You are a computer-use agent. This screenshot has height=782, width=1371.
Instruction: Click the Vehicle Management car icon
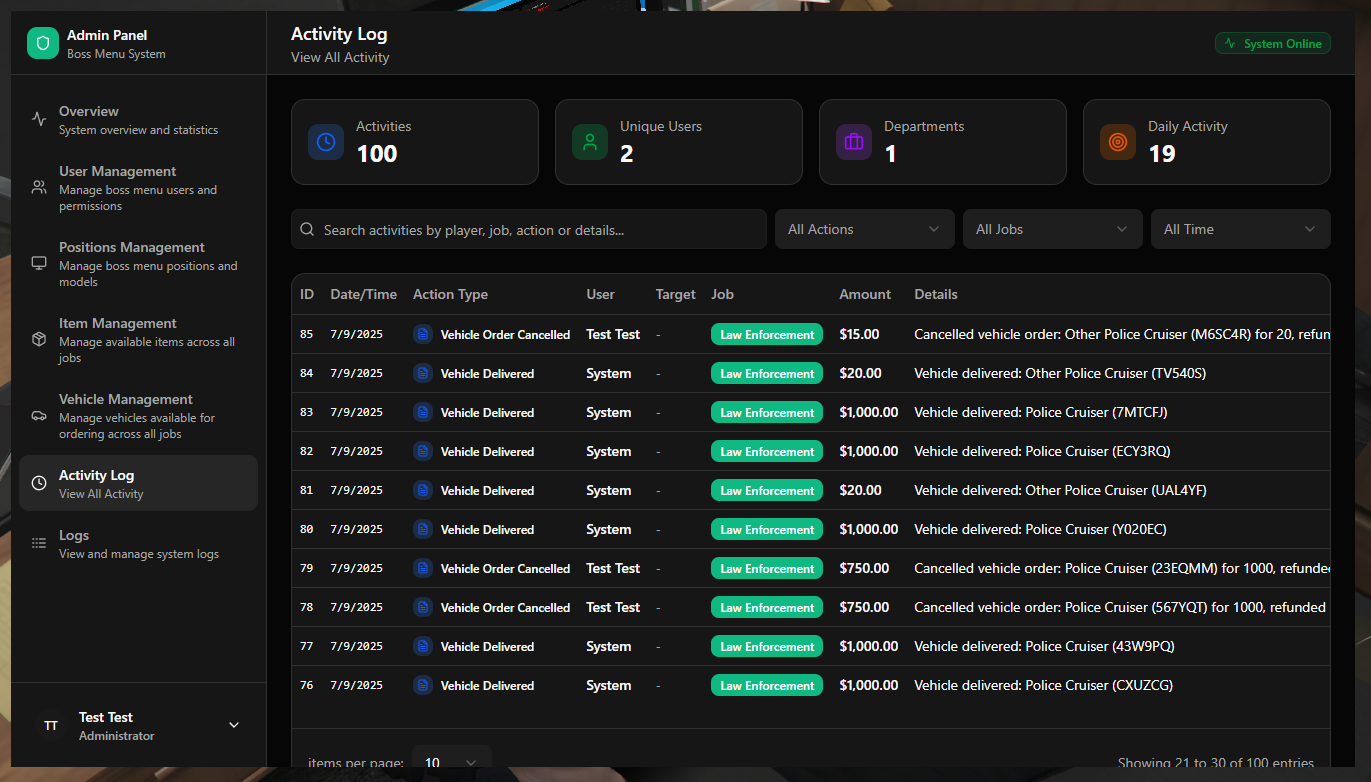point(38,414)
